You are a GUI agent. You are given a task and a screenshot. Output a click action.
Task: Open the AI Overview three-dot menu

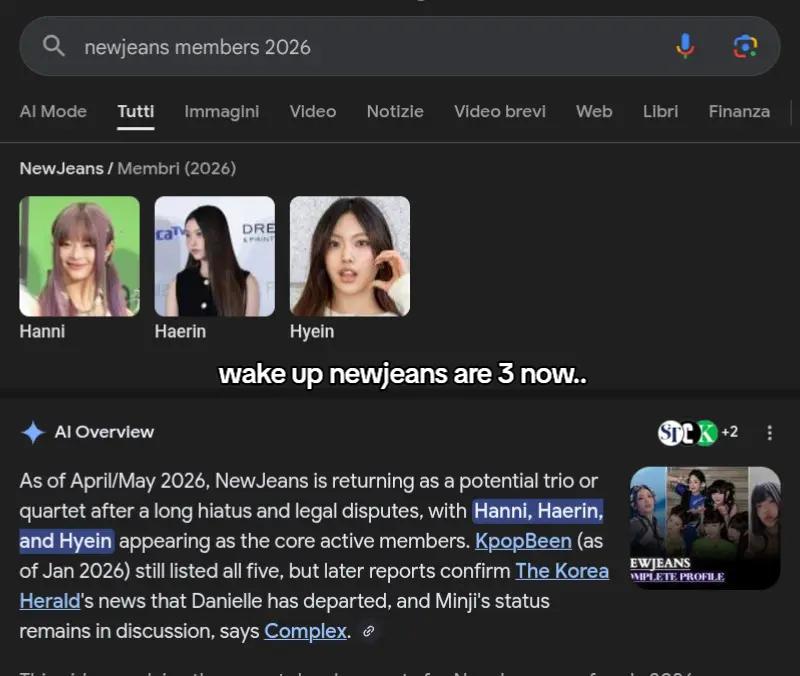click(769, 433)
